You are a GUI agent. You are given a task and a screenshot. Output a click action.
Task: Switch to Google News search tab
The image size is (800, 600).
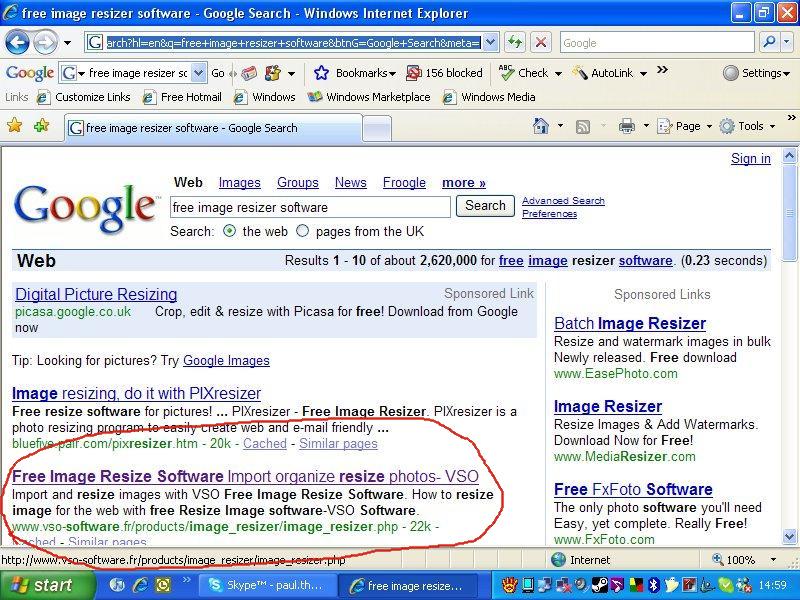tap(351, 183)
